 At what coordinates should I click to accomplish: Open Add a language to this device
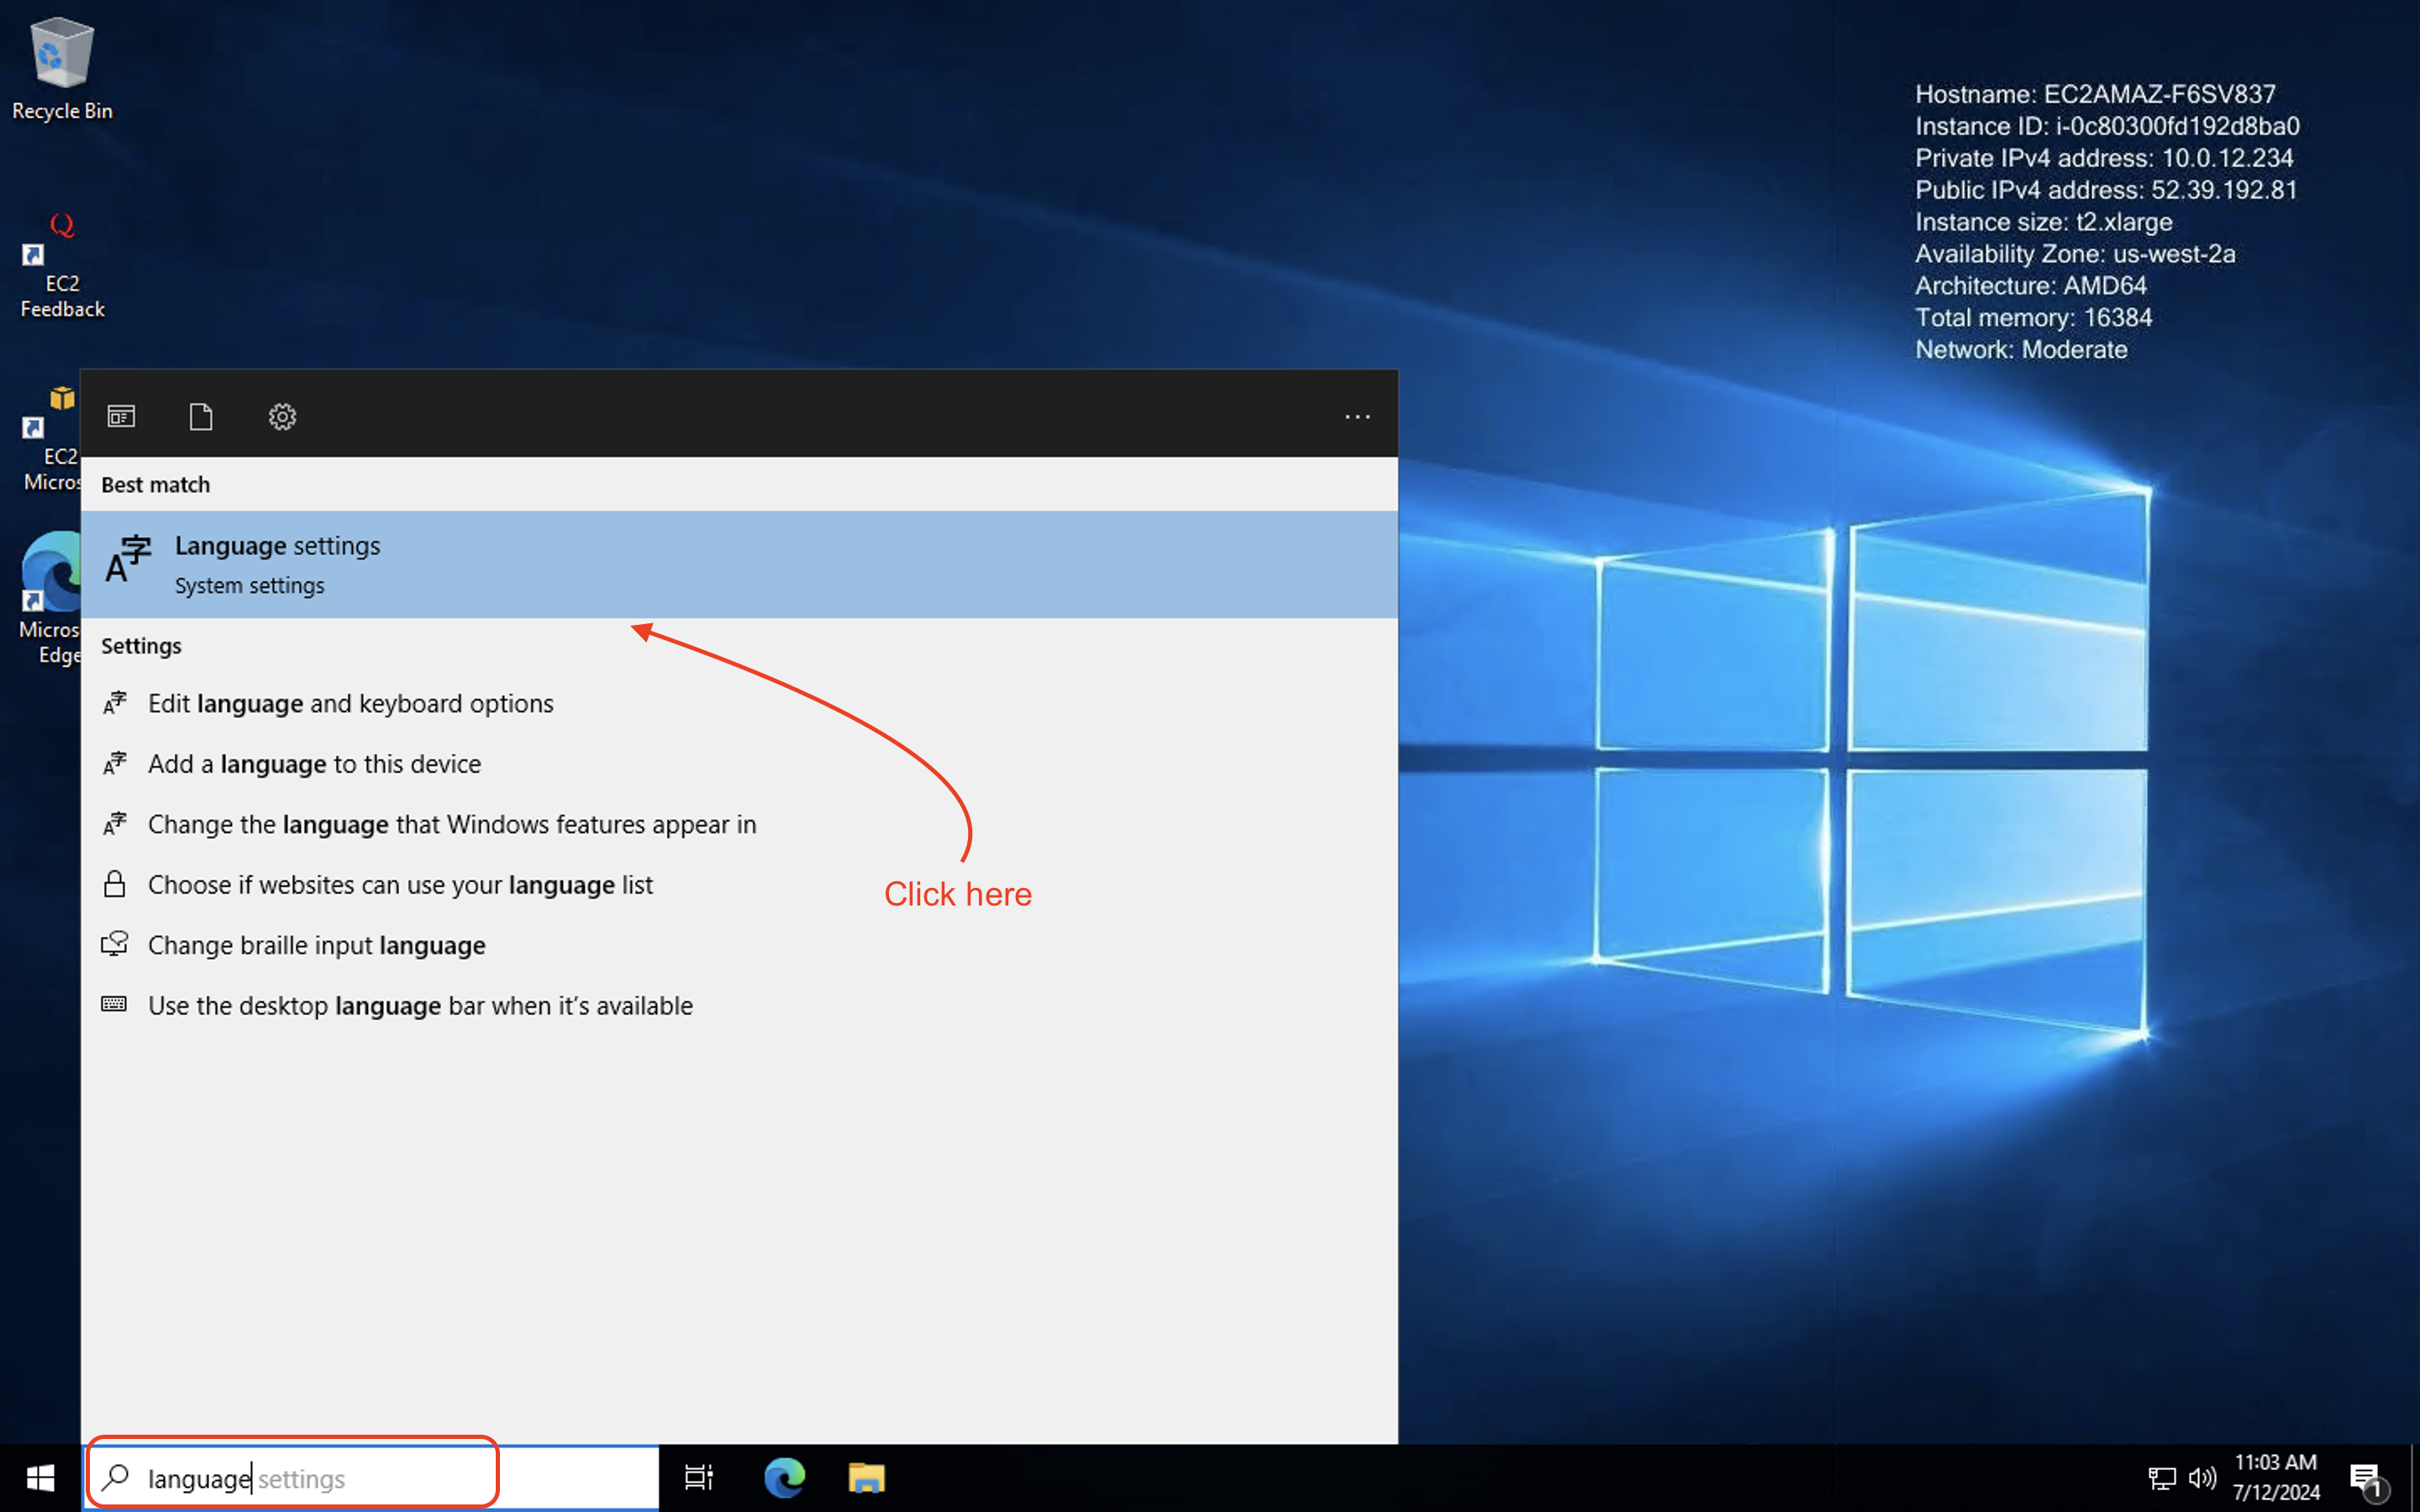(314, 763)
